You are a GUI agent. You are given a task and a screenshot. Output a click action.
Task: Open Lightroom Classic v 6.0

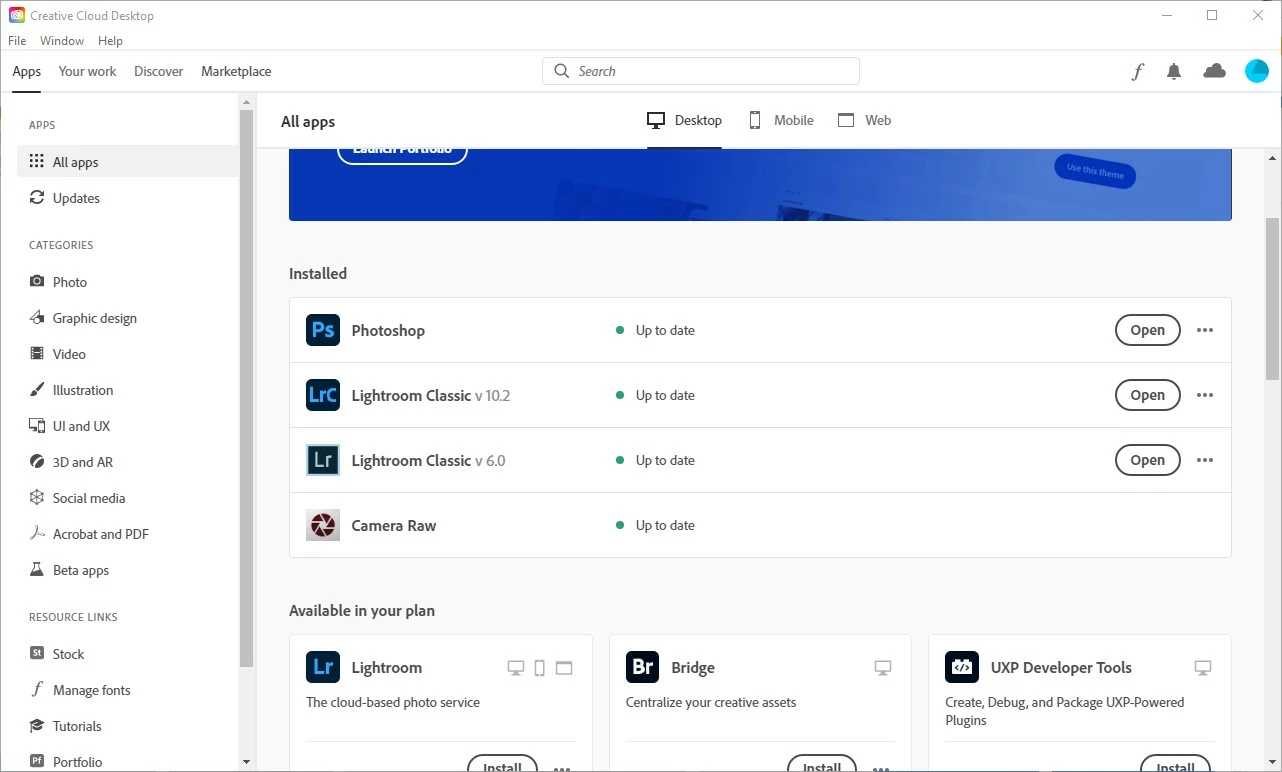click(1148, 460)
